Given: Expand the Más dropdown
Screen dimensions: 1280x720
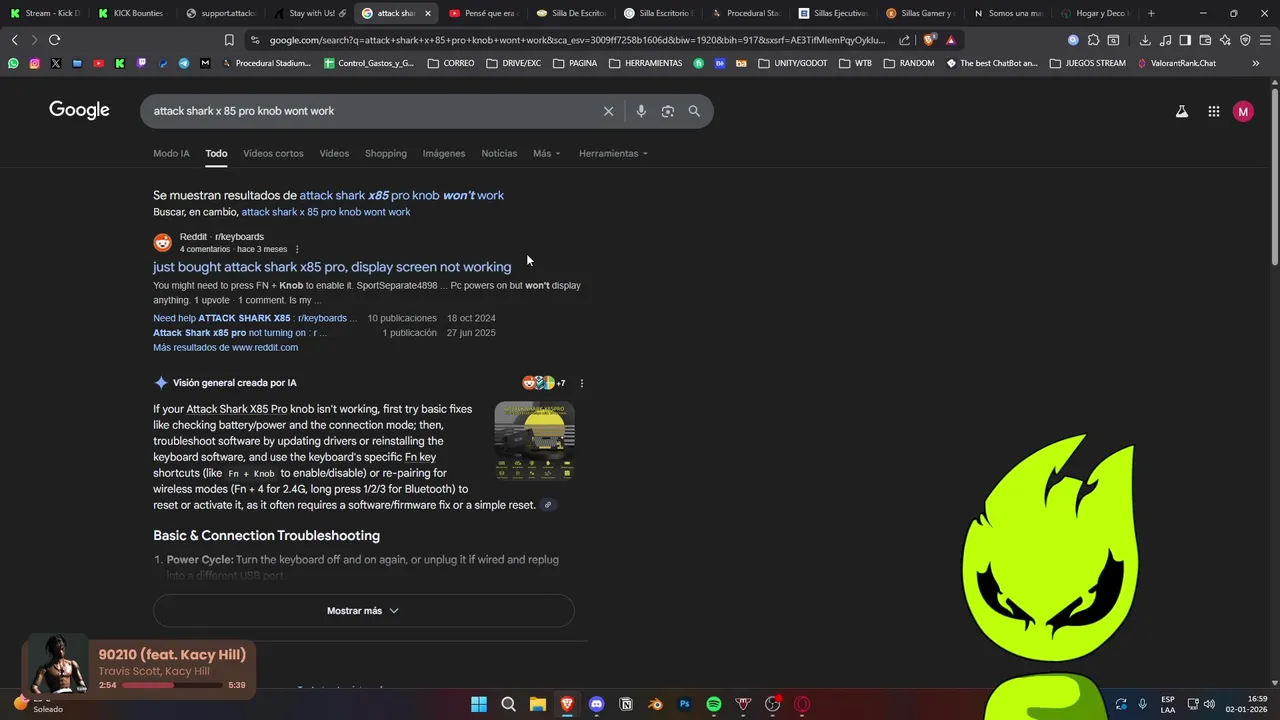Looking at the screenshot, I should click(546, 153).
